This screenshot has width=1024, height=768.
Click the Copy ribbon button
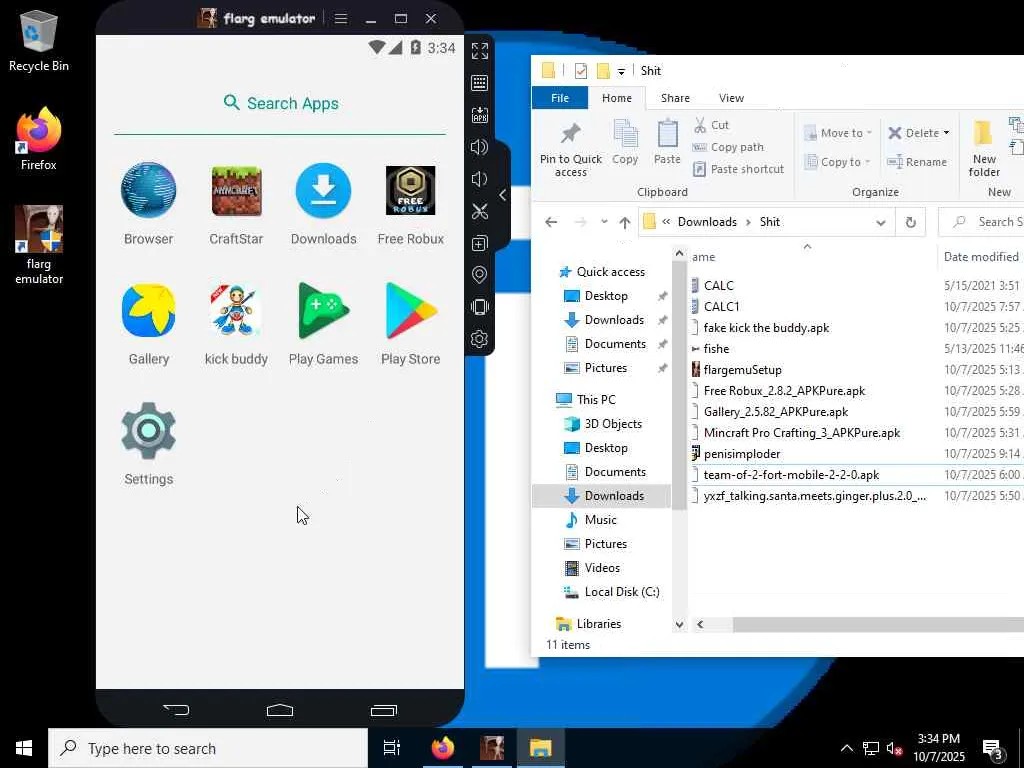click(x=625, y=142)
